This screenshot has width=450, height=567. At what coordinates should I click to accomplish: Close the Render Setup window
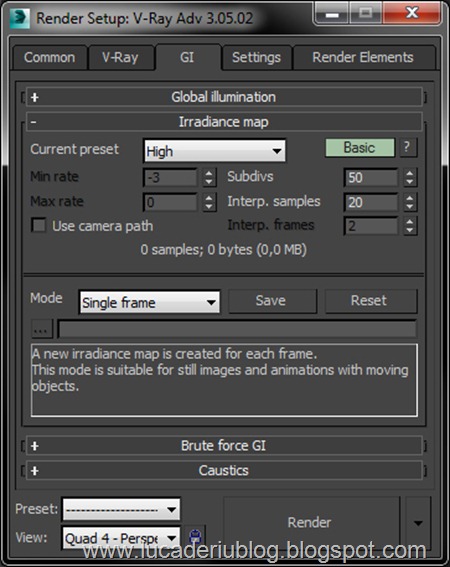pyautogui.click(x=412, y=13)
